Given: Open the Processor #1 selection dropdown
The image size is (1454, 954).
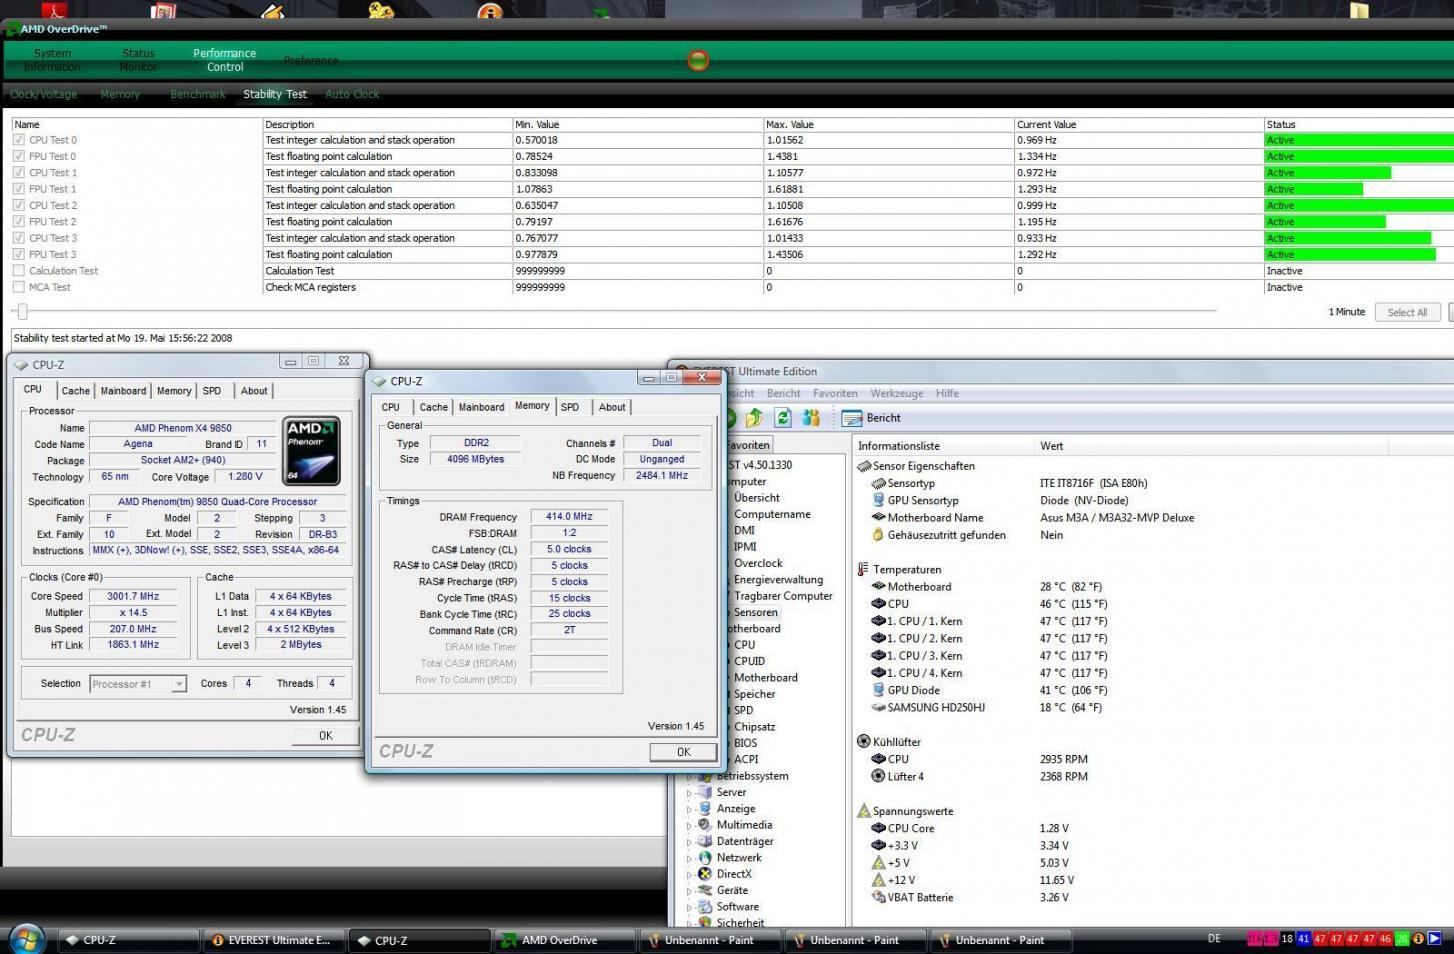Looking at the screenshot, I should pyautogui.click(x=138, y=684).
